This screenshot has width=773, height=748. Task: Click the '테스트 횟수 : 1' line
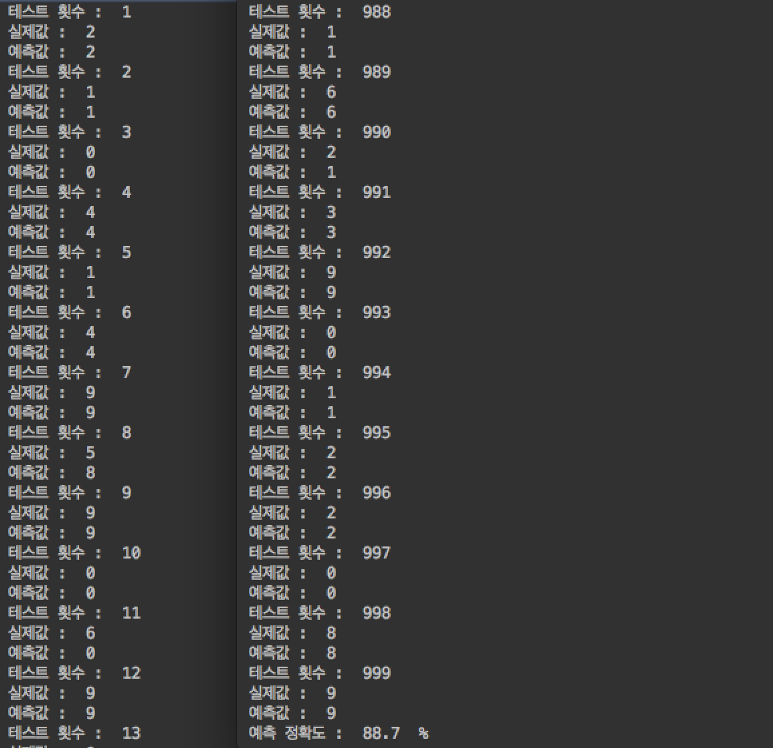tap(69, 12)
